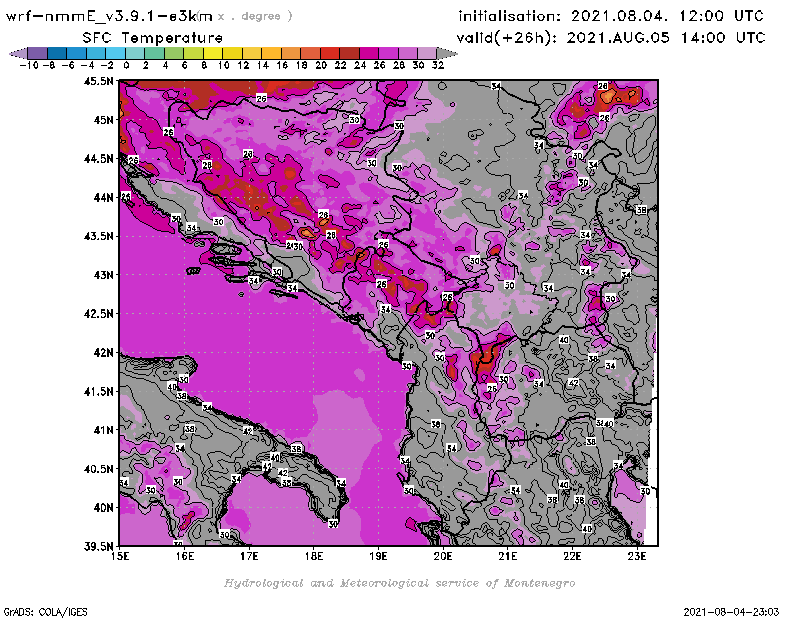Click the red swatch between 20 and 22
This screenshot has height=618, width=800.
coord(330,53)
